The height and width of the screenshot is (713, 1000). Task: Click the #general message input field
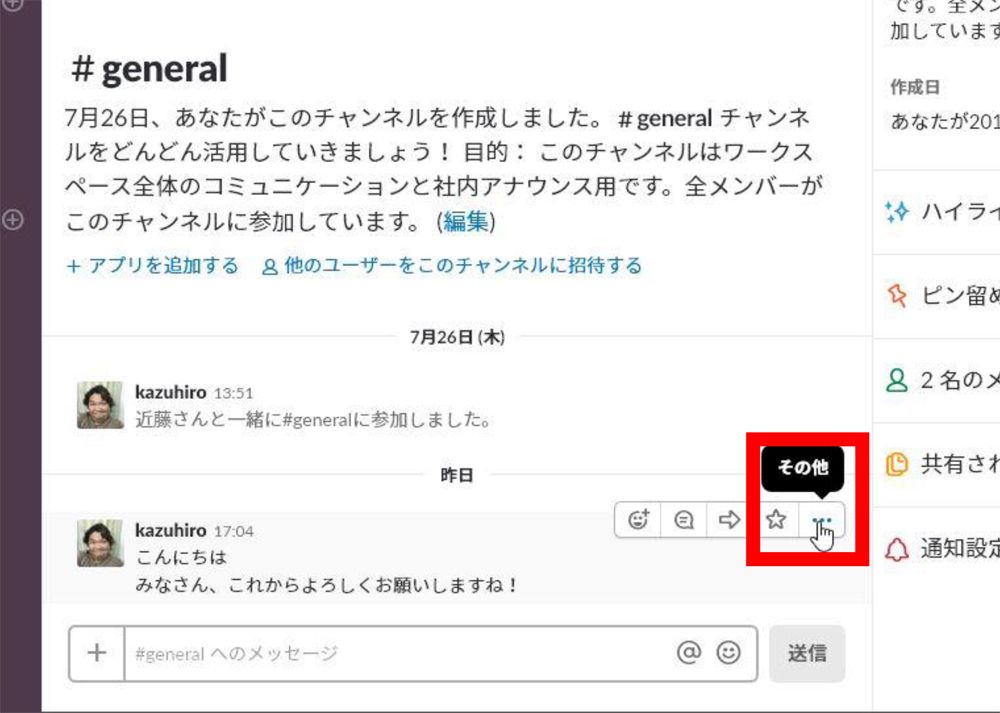tap(399, 653)
